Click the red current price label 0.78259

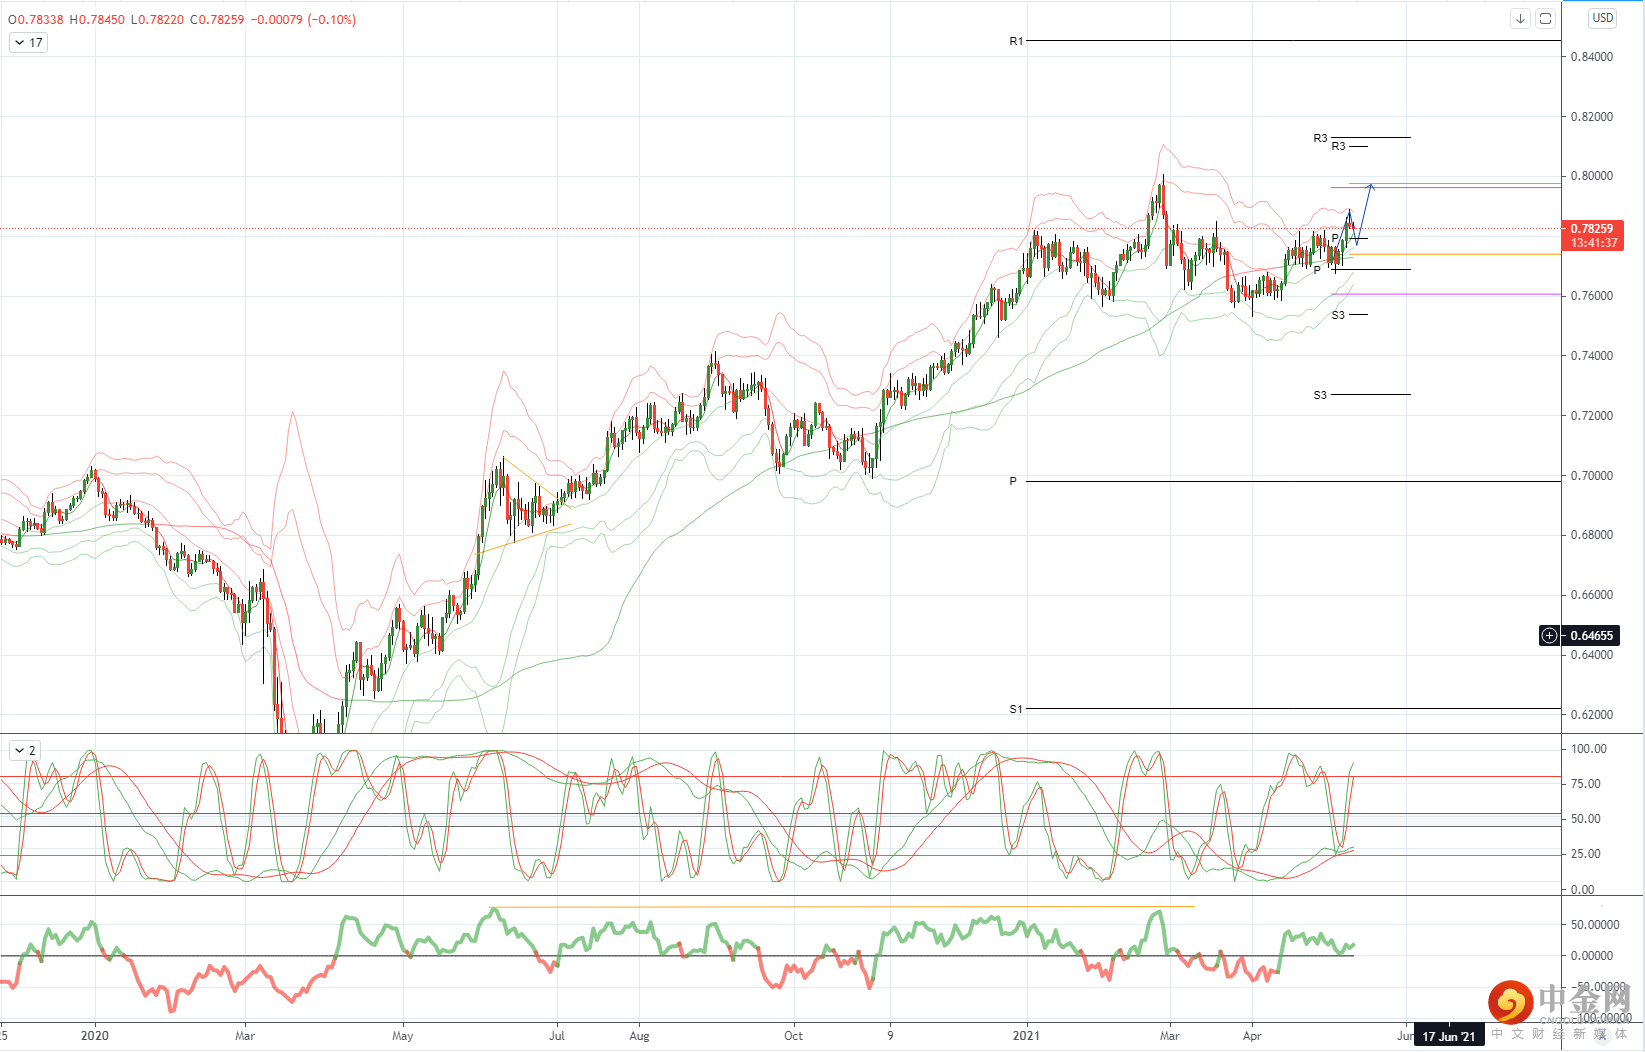point(1592,229)
